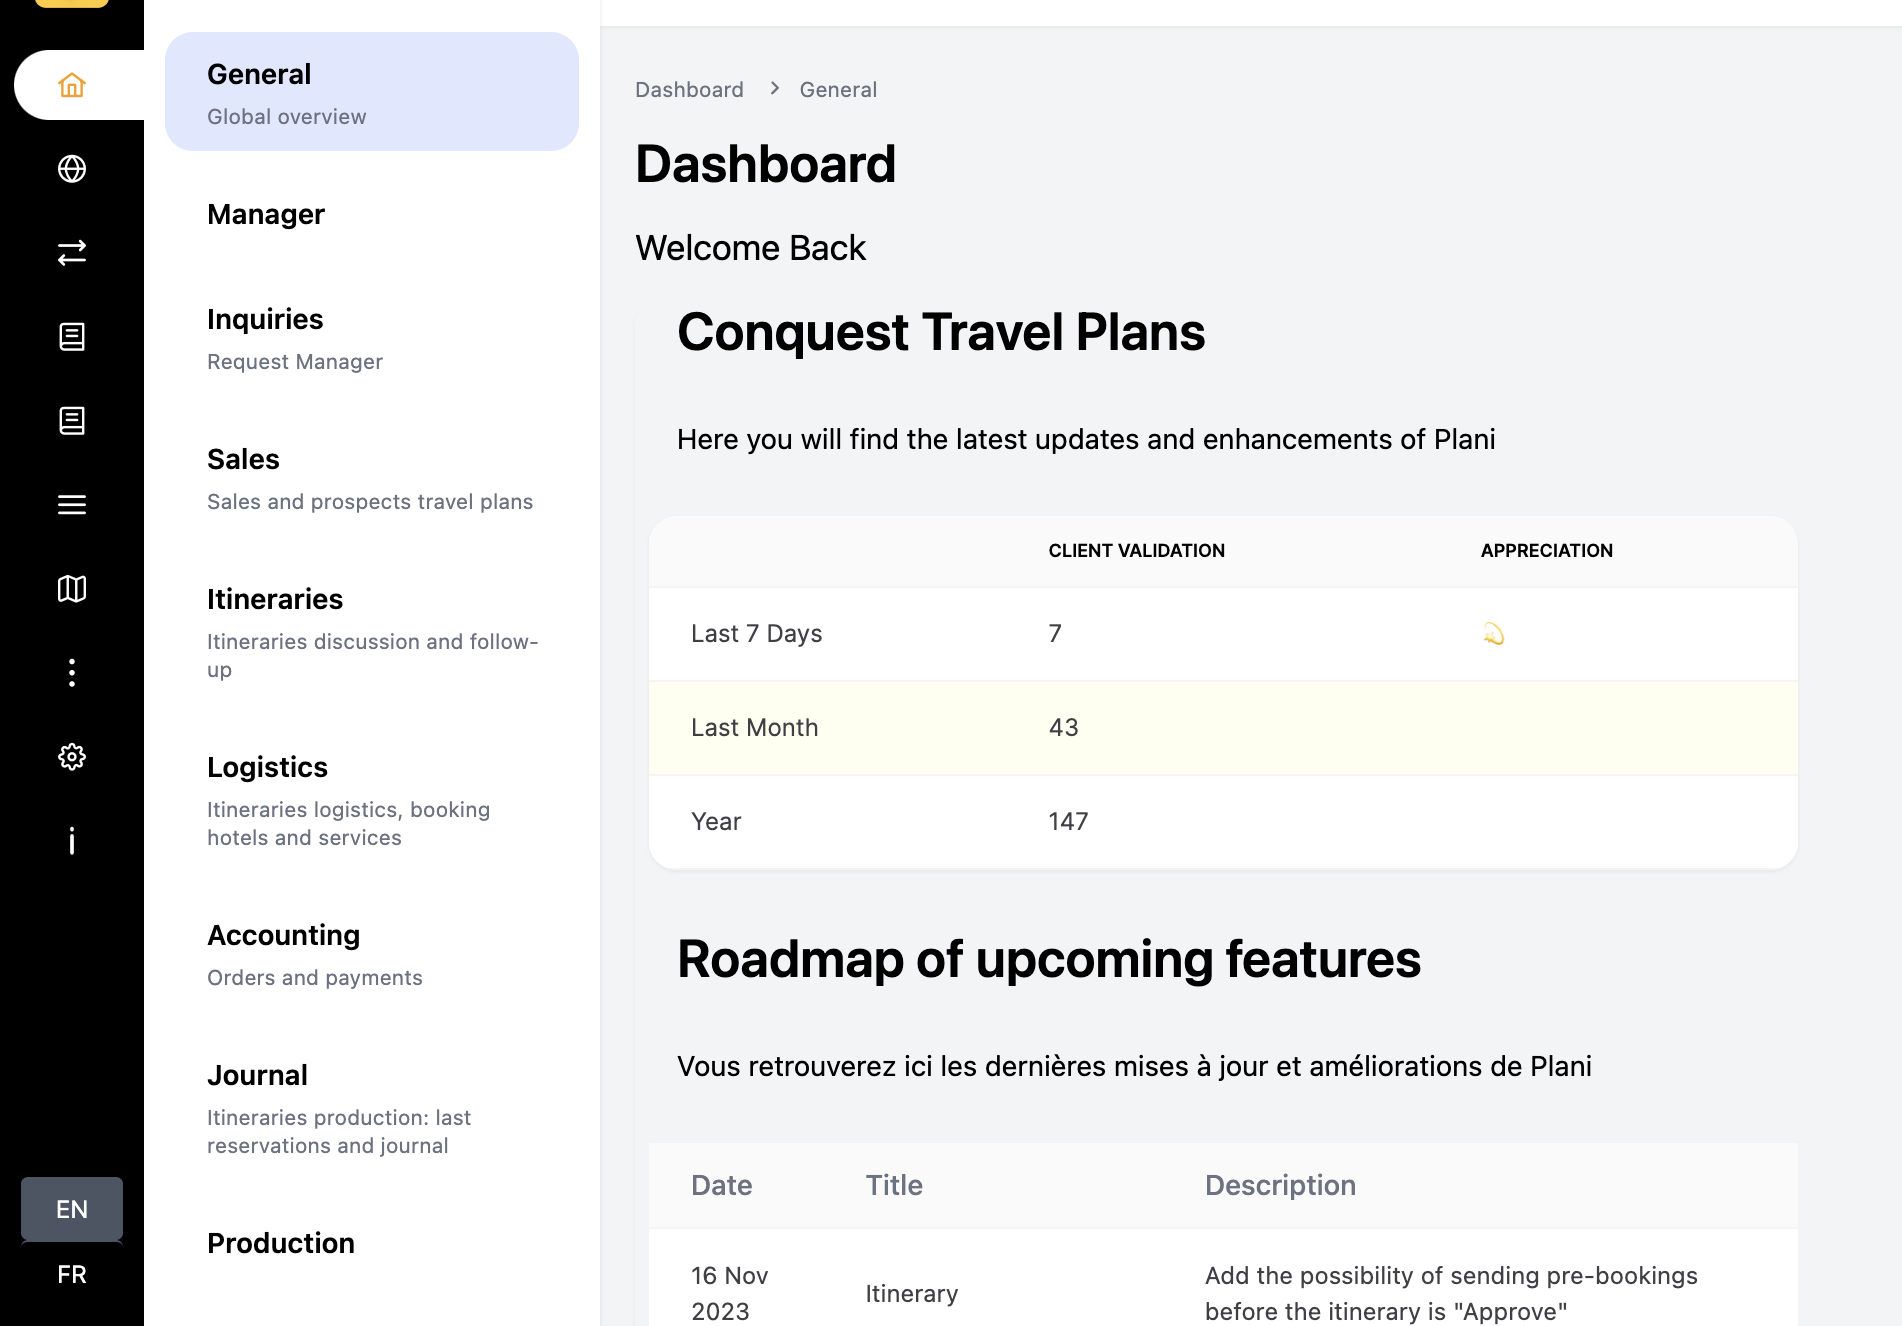This screenshot has height=1326, width=1902.
Task: Open the second book icon in the sidebar
Action: pyautogui.click(x=71, y=421)
